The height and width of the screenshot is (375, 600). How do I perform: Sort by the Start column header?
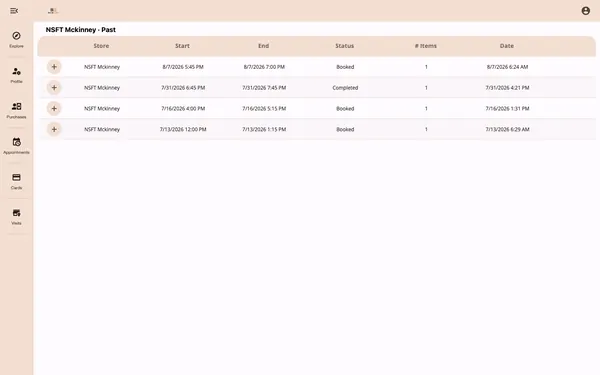[183, 46]
